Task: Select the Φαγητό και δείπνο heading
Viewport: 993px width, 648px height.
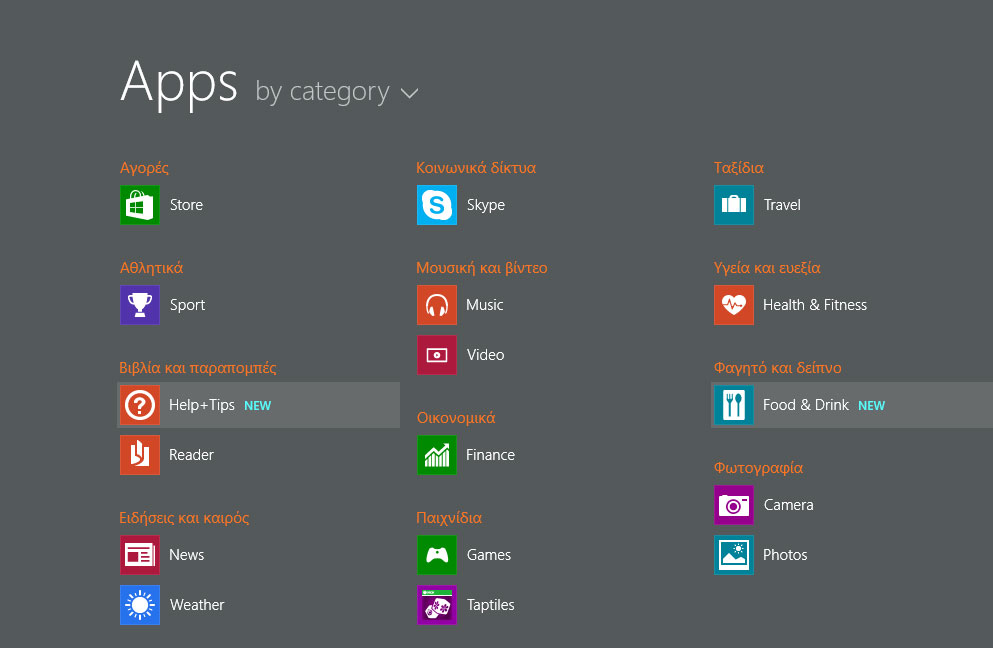Action: click(778, 367)
